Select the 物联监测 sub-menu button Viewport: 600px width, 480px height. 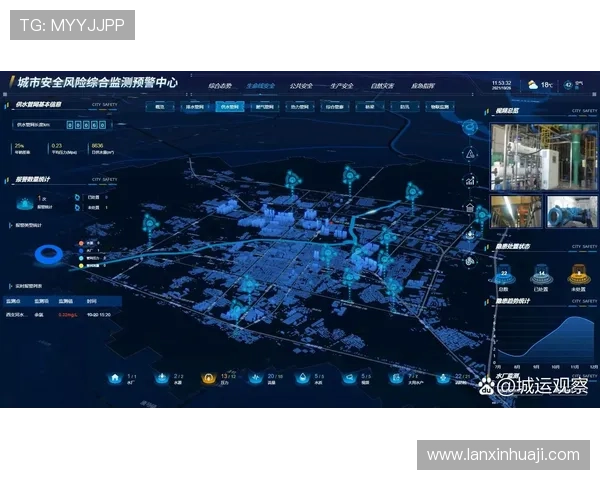coord(440,107)
